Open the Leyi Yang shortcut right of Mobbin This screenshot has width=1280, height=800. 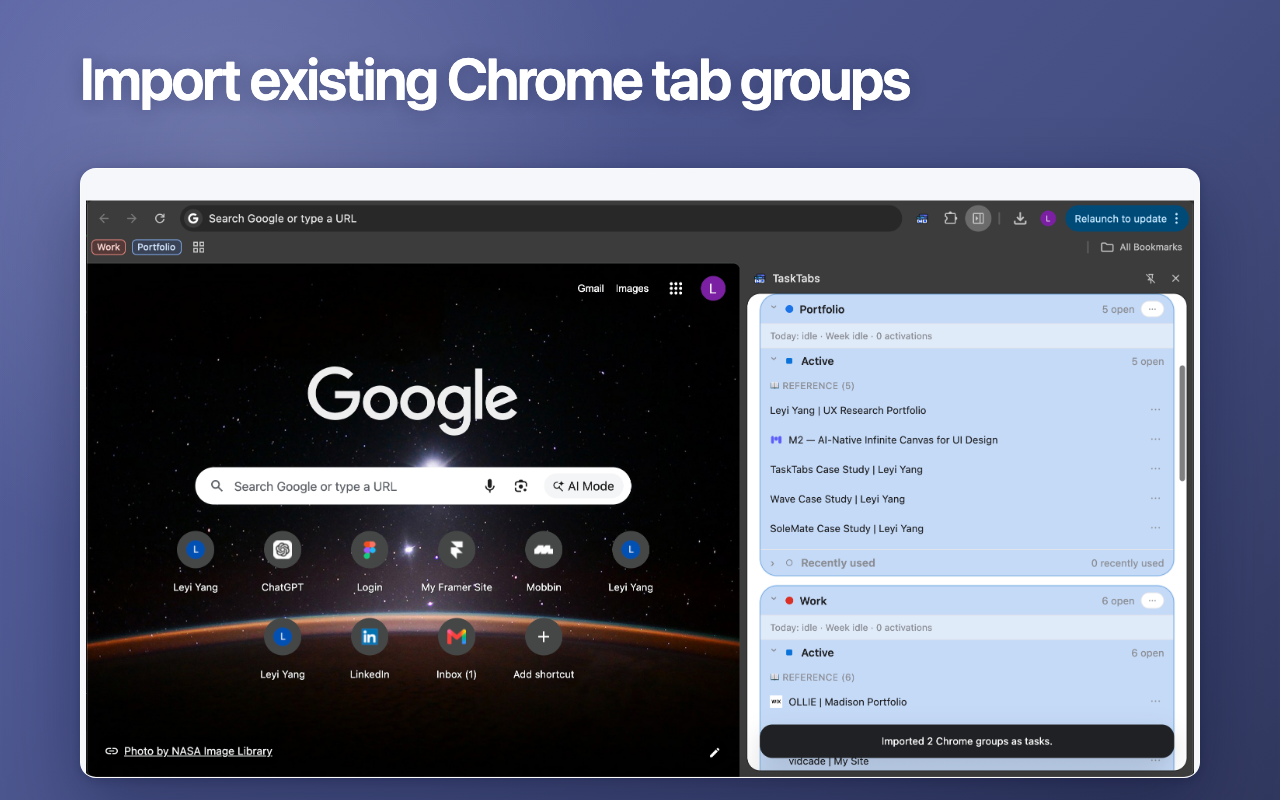(630, 561)
